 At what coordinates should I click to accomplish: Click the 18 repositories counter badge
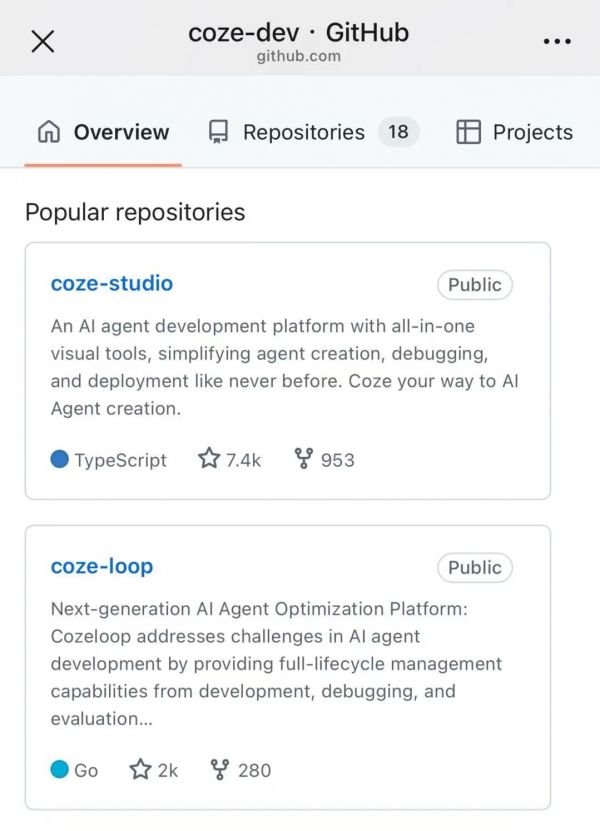398,132
